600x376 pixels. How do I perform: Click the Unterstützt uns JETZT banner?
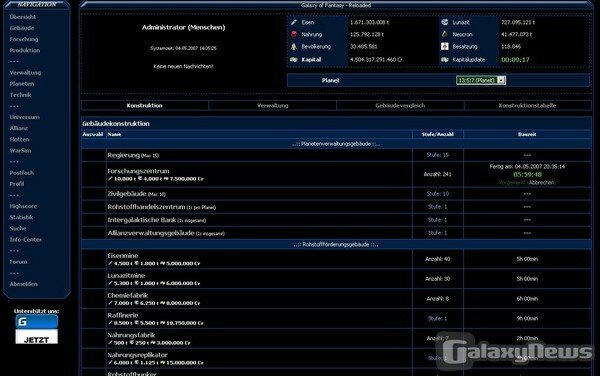tap(36, 329)
